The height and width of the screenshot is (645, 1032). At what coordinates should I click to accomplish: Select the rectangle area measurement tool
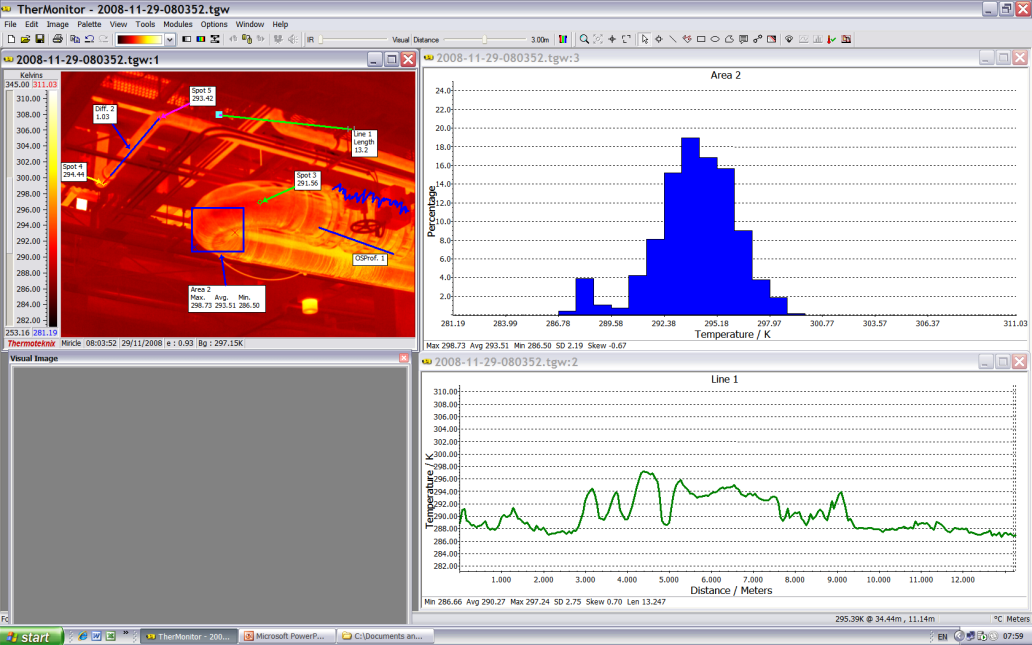pos(701,39)
